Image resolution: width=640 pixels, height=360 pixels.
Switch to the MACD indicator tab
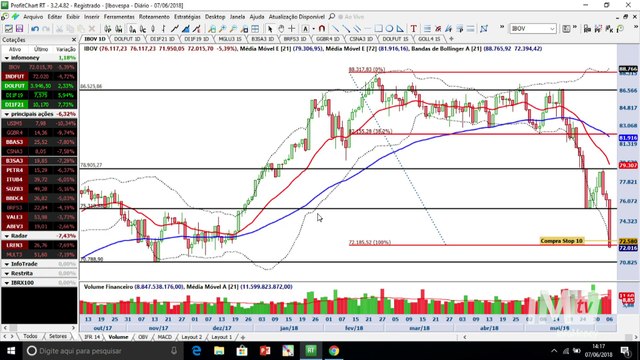pyautogui.click(x=164, y=337)
